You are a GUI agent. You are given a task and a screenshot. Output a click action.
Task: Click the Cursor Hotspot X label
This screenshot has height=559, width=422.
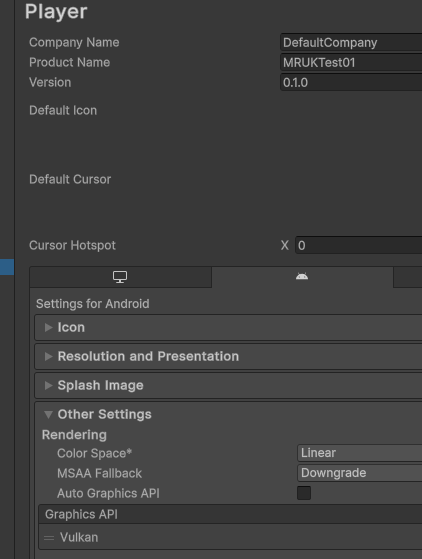(x=284, y=245)
